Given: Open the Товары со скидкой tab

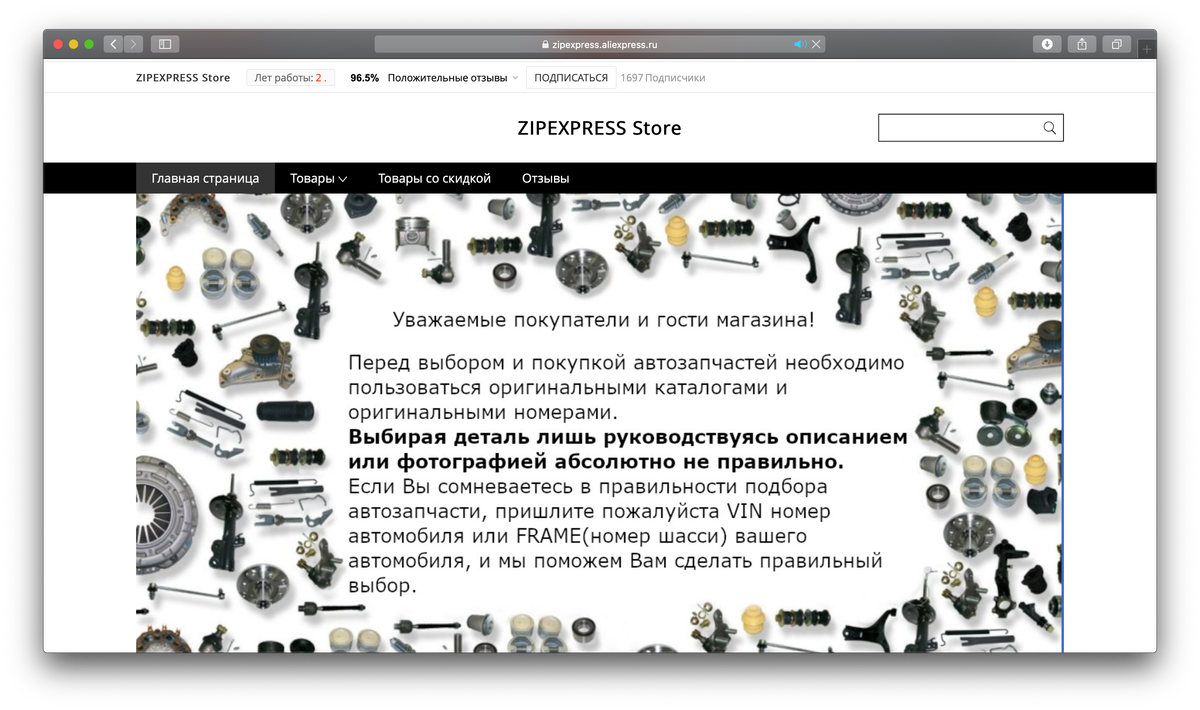Looking at the screenshot, I should (x=434, y=178).
